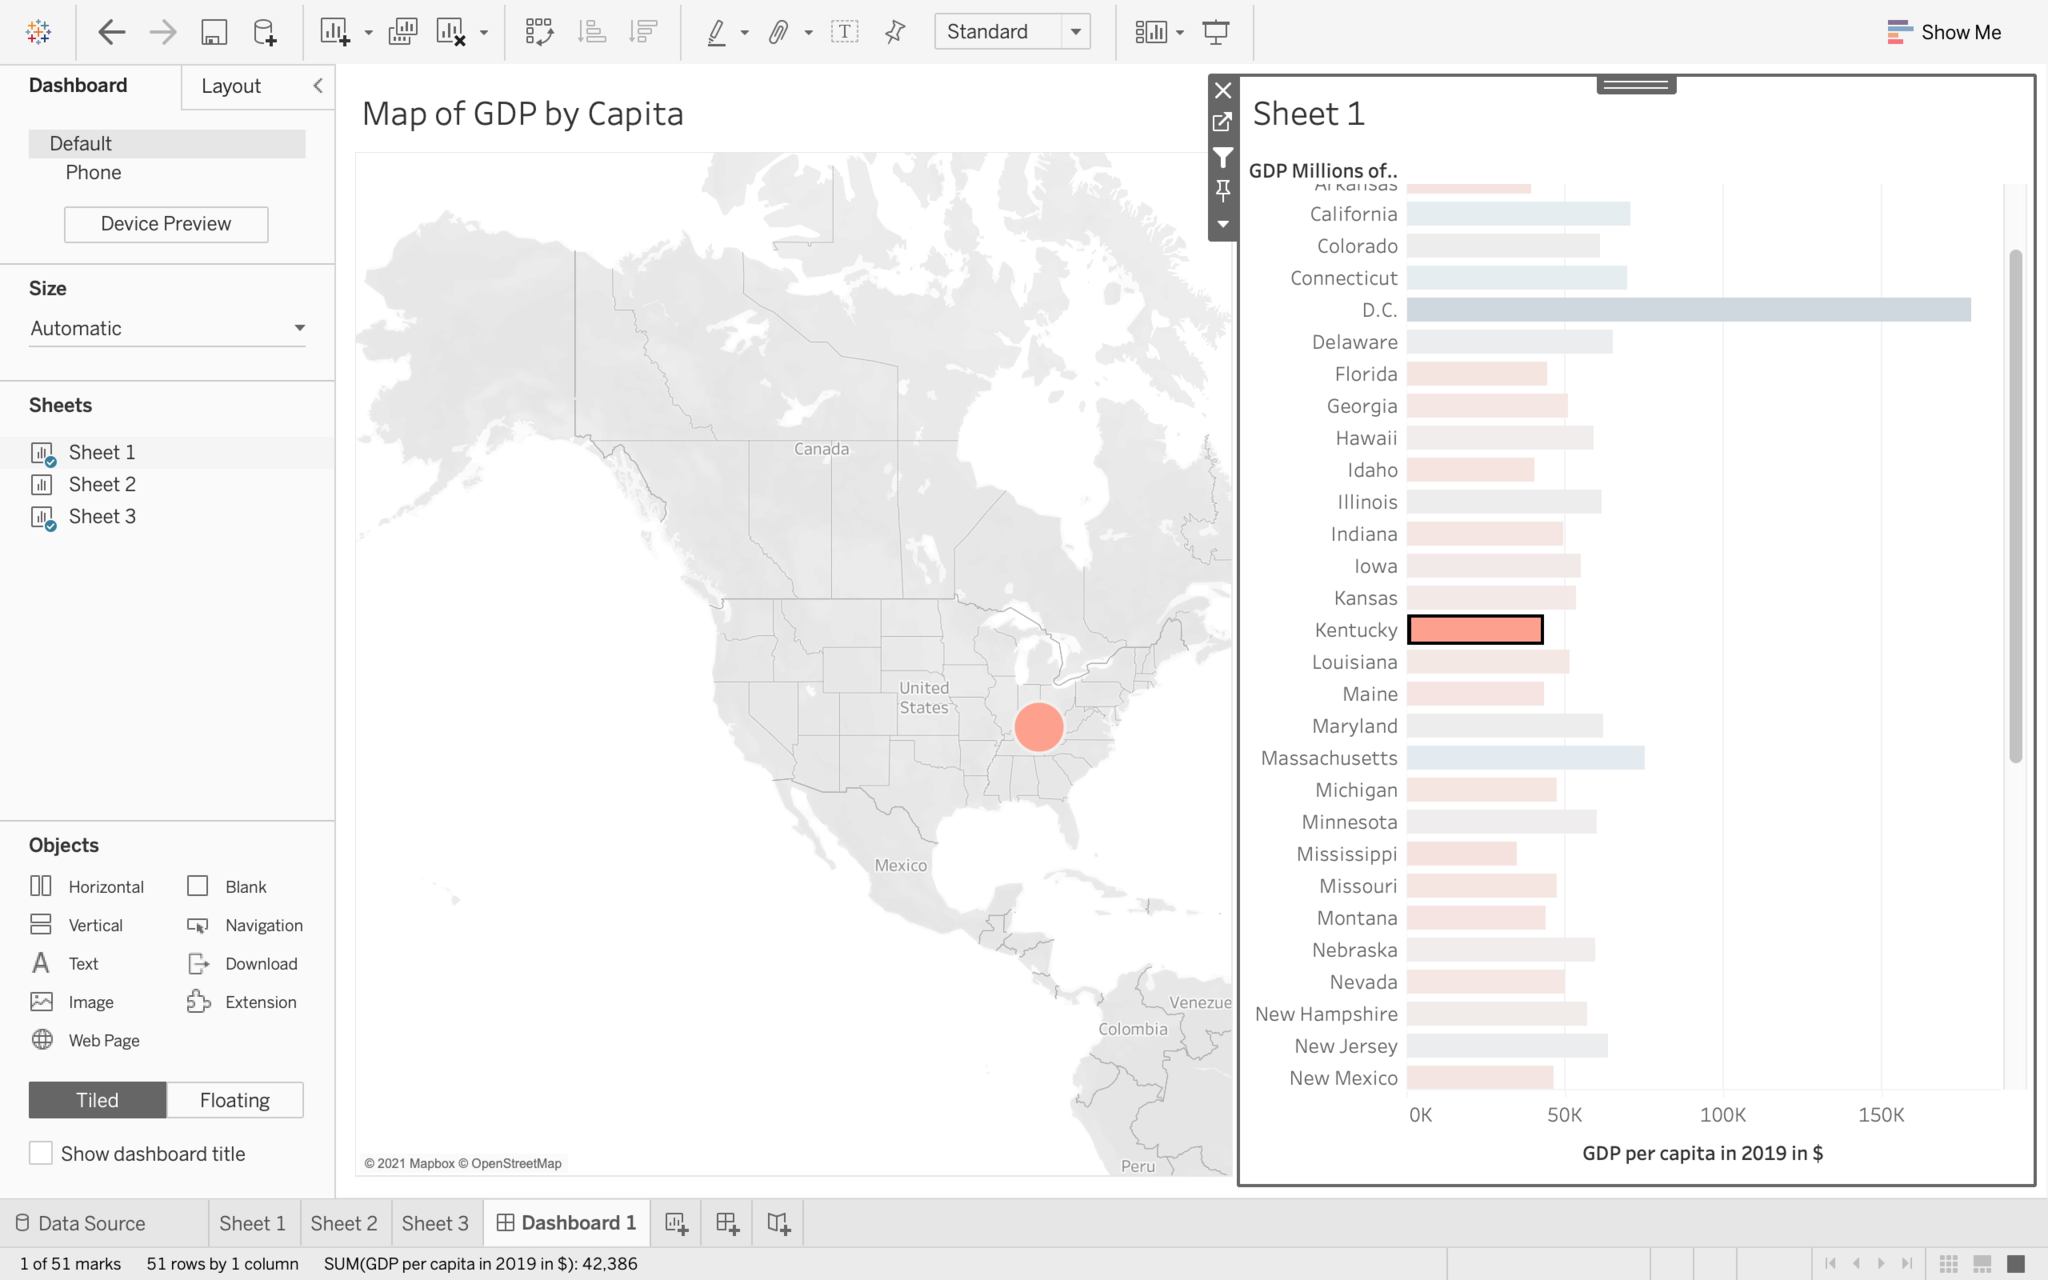Click the highlighted Kentucky bar
Image resolution: width=2048 pixels, height=1280 pixels.
(x=1474, y=630)
